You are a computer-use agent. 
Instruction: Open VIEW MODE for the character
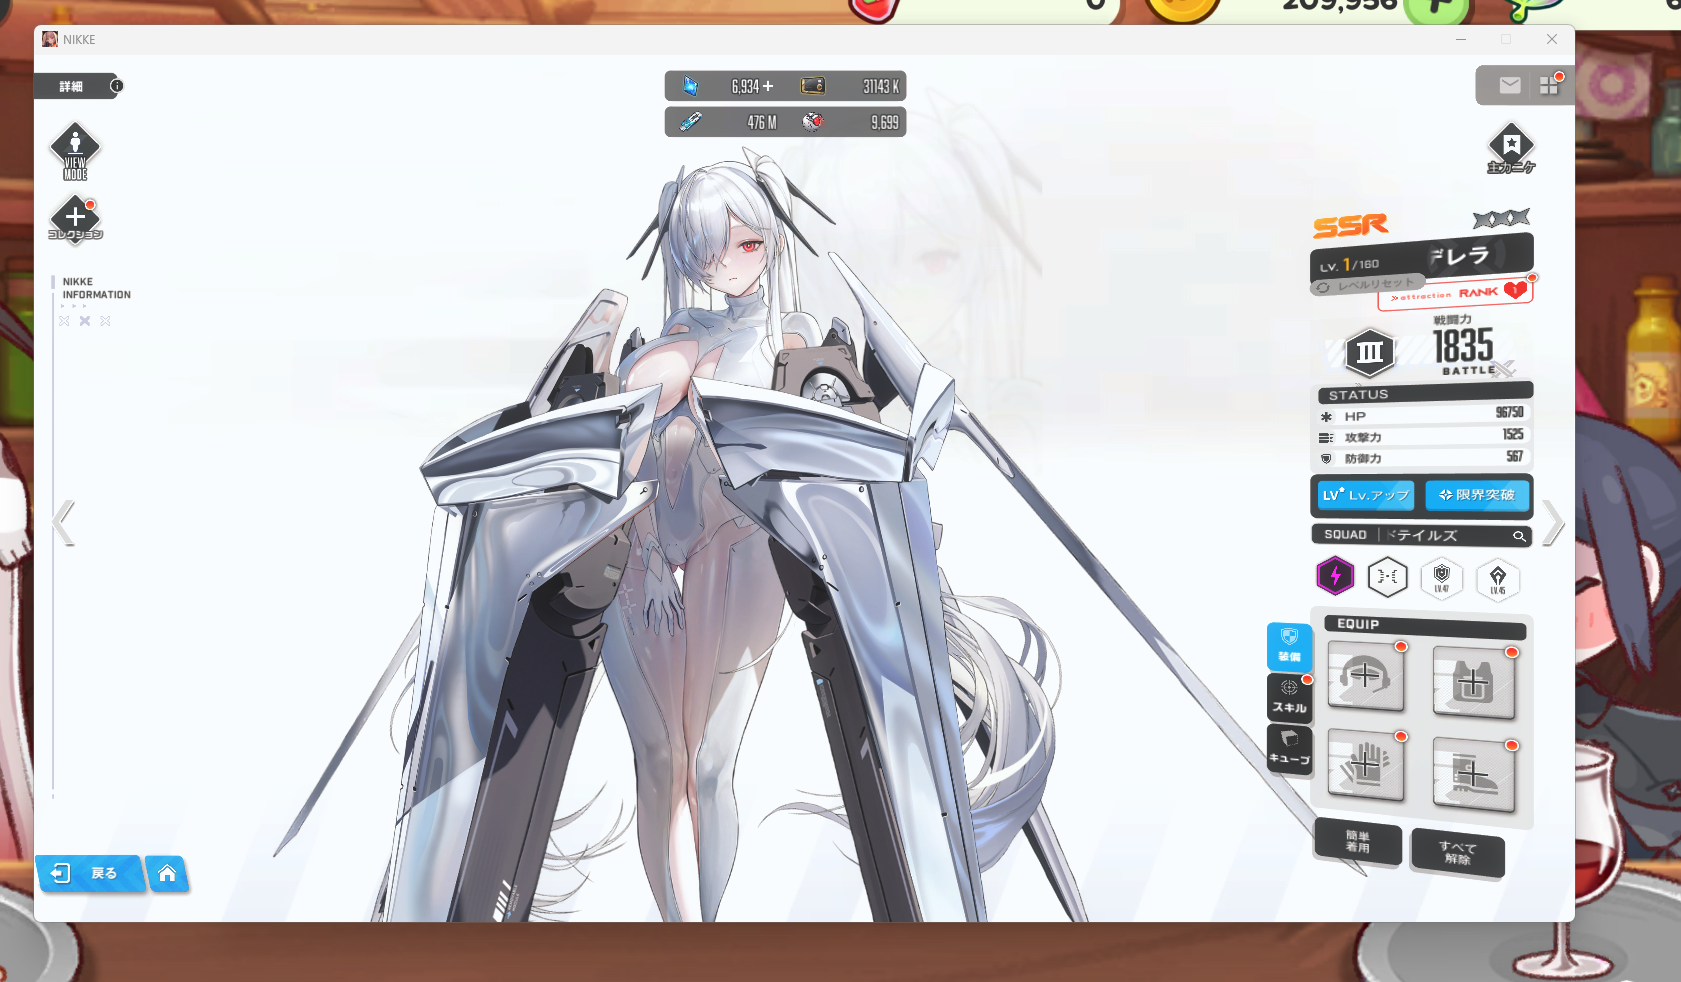75,151
